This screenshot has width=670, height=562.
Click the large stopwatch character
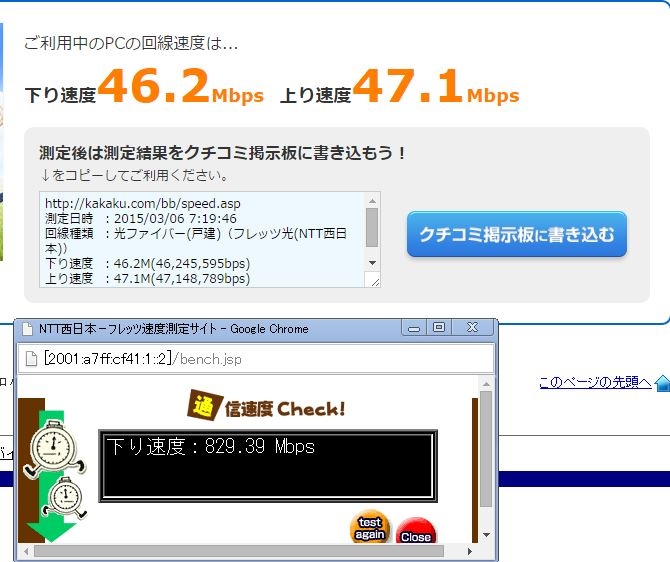(x=54, y=449)
